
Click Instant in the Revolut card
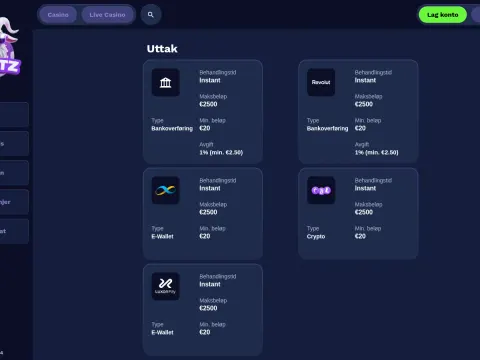[x=365, y=80]
